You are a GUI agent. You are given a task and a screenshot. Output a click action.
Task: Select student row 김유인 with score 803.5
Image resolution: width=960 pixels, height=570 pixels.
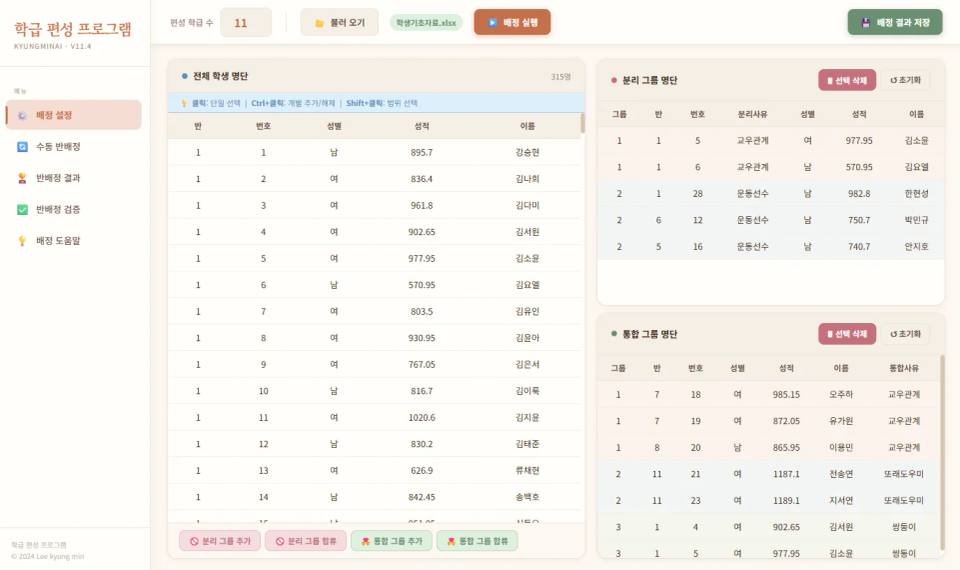point(375,311)
